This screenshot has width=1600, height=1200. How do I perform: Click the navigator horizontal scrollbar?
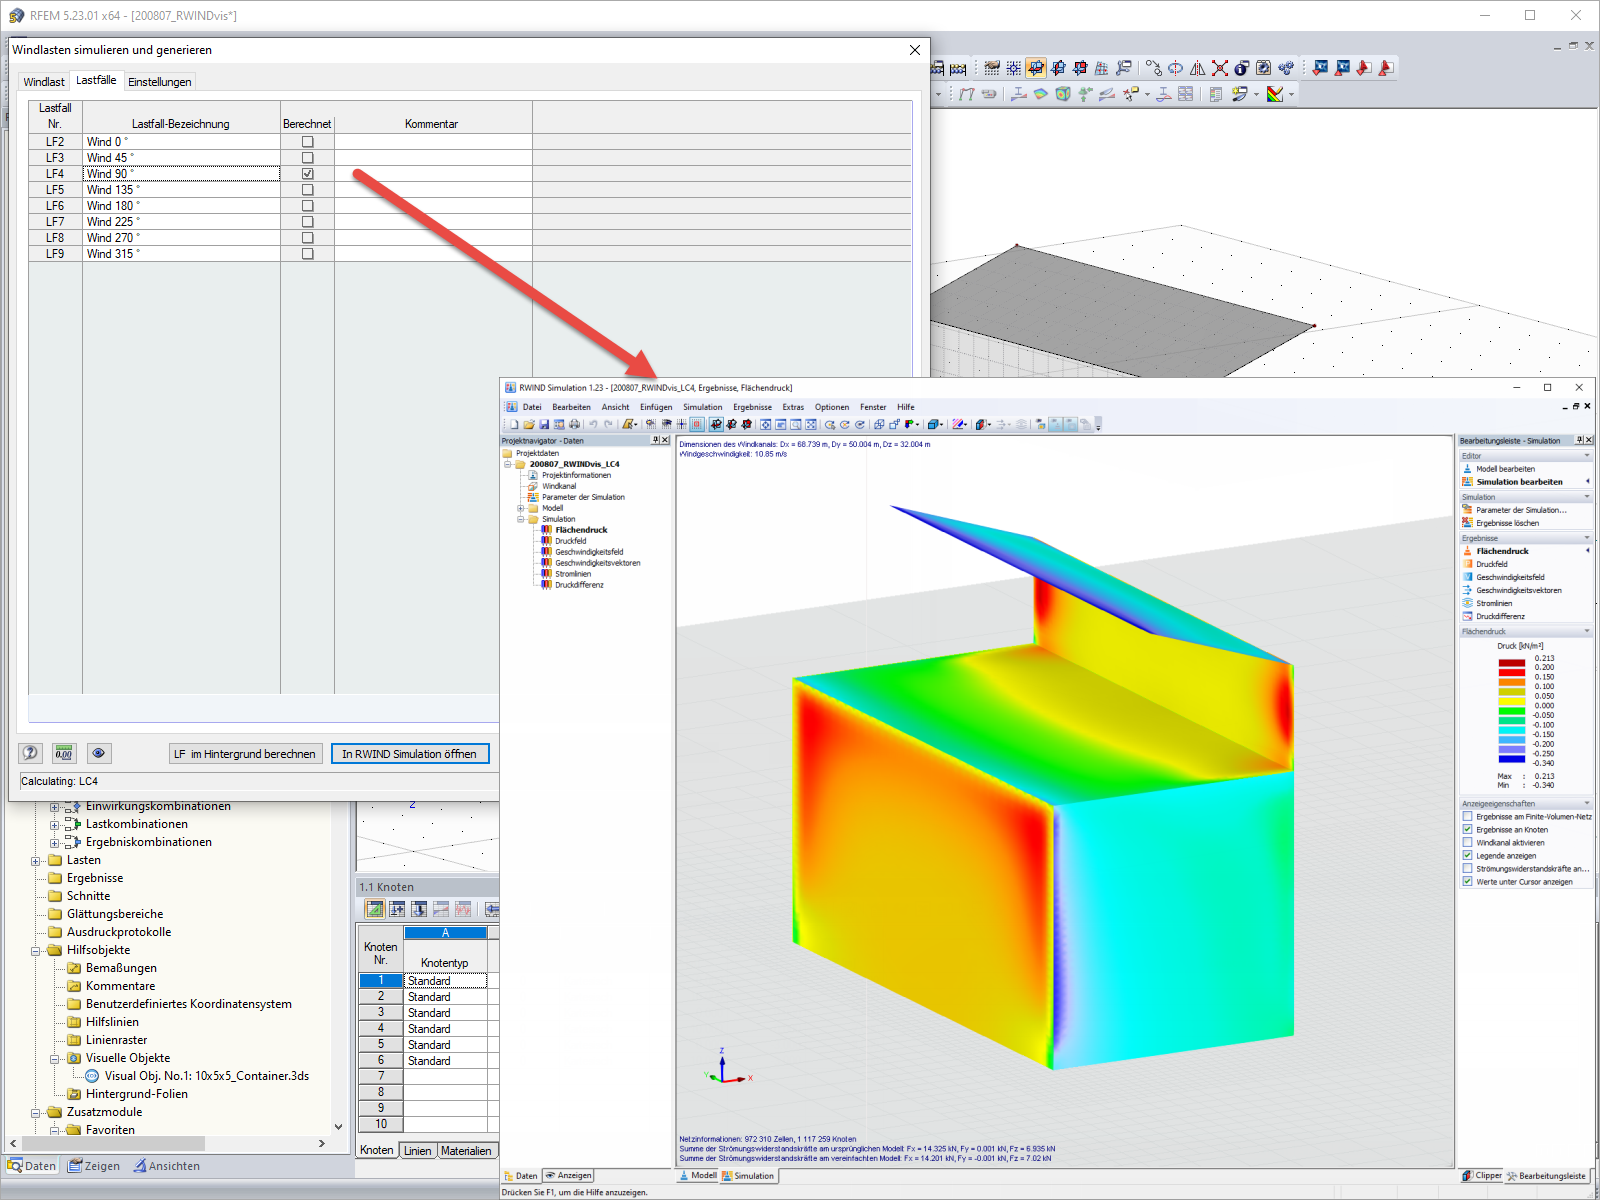[113, 1143]
